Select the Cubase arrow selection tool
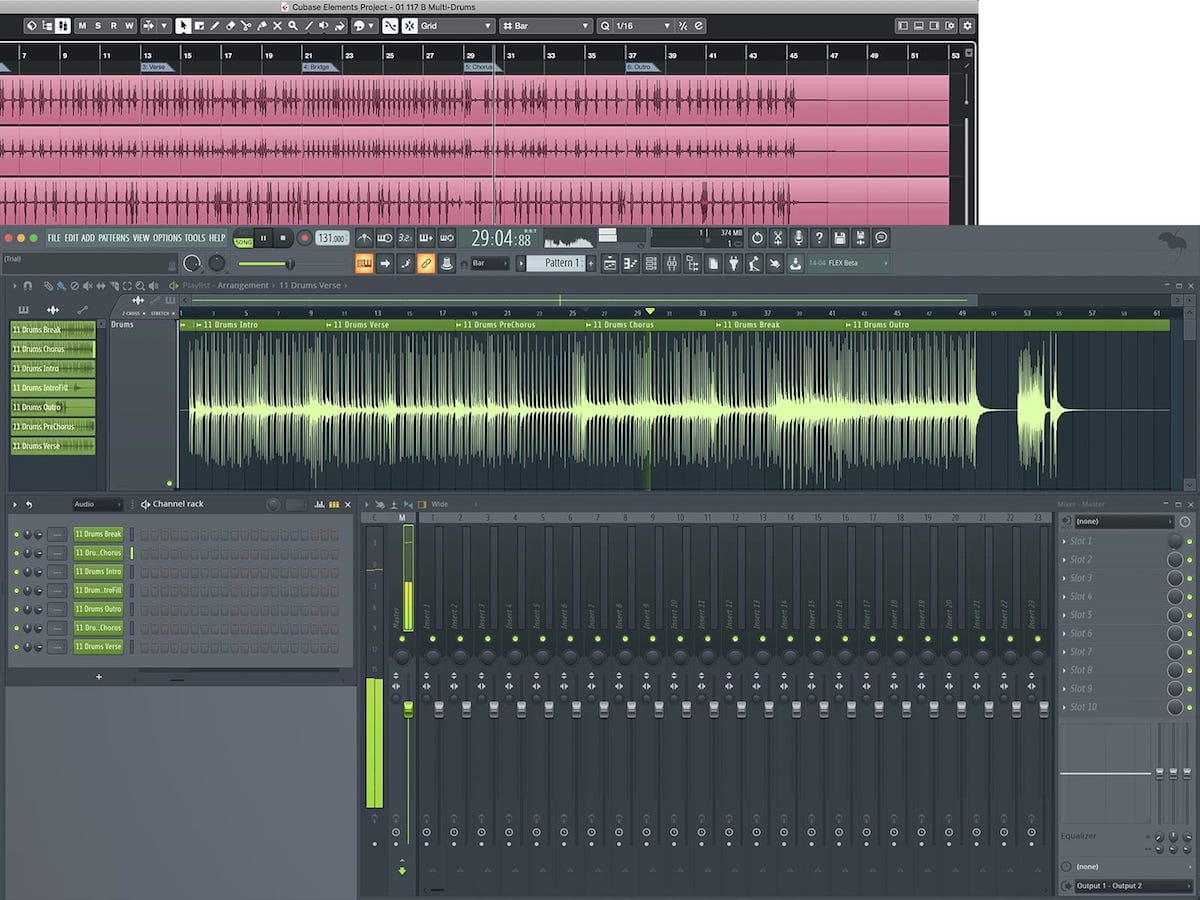This screenshot has width=1200, height=900. [184, 25]
